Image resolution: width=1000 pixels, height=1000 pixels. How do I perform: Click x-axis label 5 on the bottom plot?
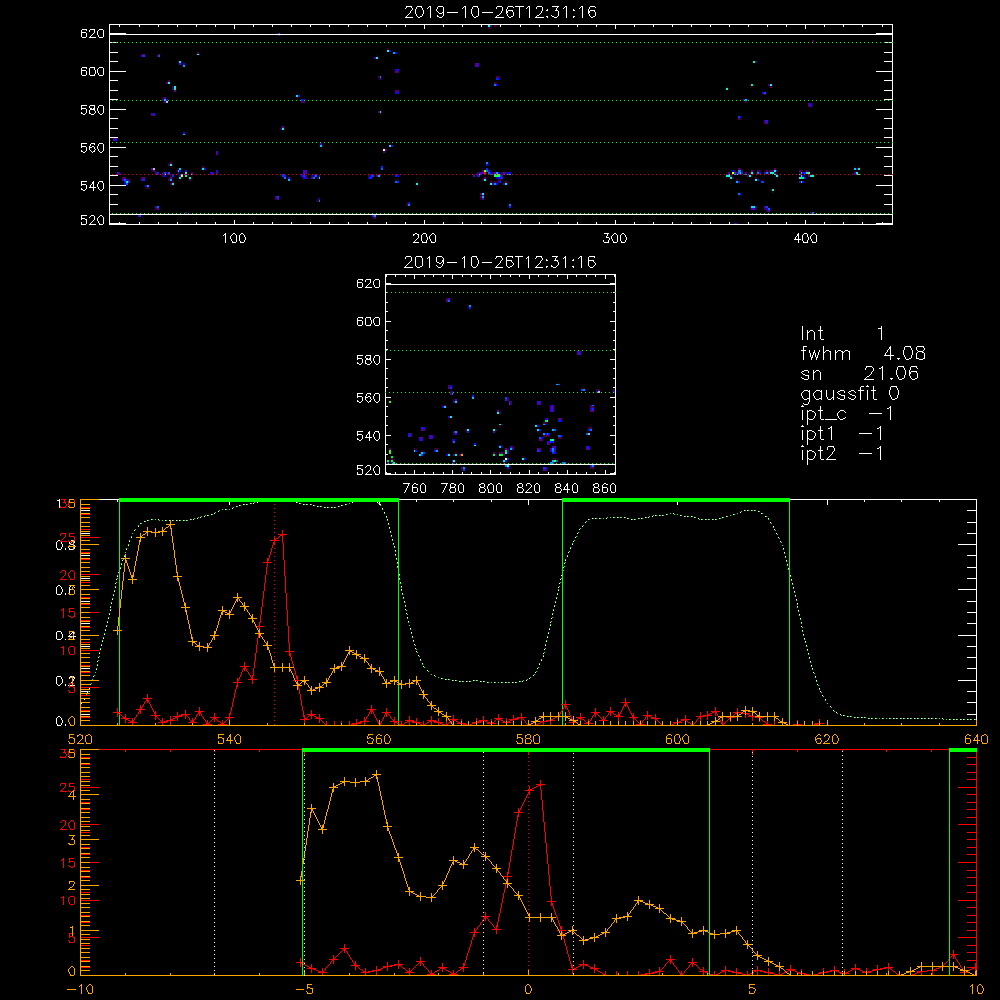tap(753, 990)
